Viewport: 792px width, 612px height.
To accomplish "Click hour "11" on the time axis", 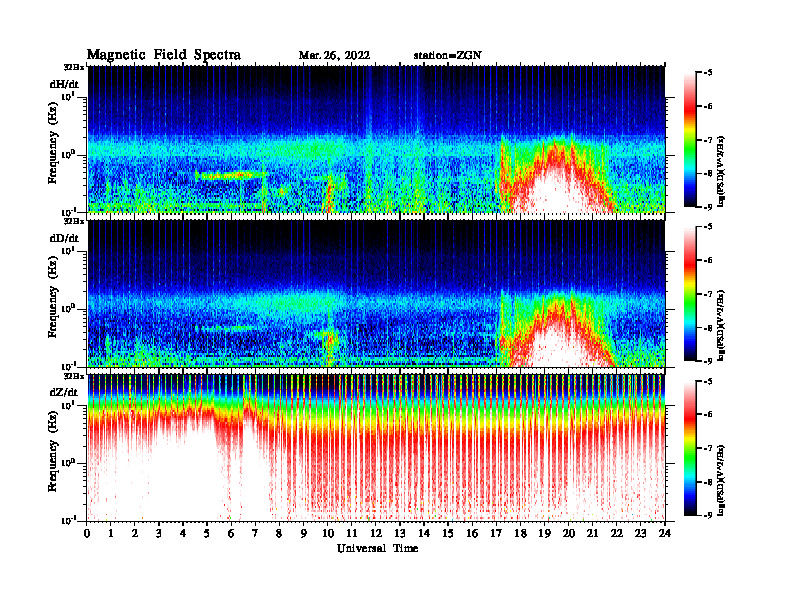I will click(x=351, y=533).
